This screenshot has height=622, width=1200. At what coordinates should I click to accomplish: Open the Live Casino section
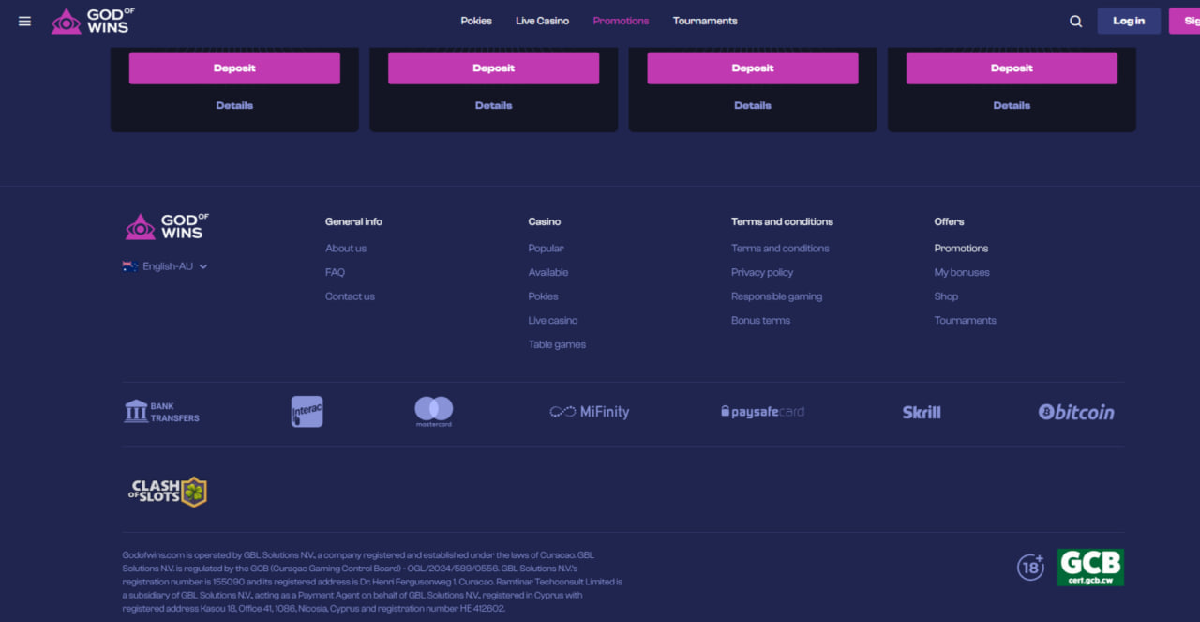click(x=542, y=20)
